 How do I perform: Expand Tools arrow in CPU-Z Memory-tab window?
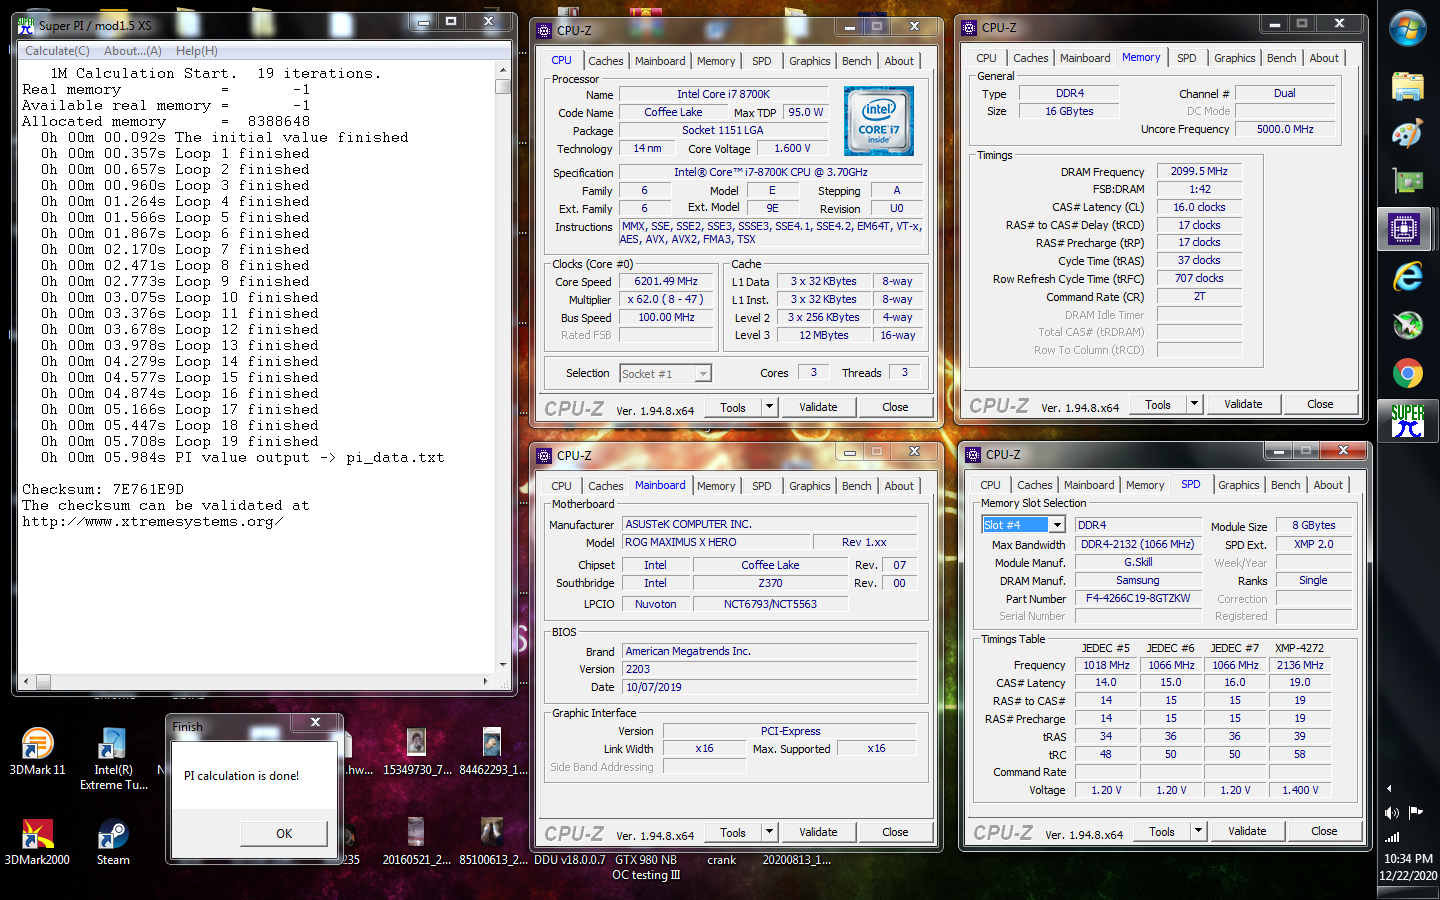[1194, 404]
